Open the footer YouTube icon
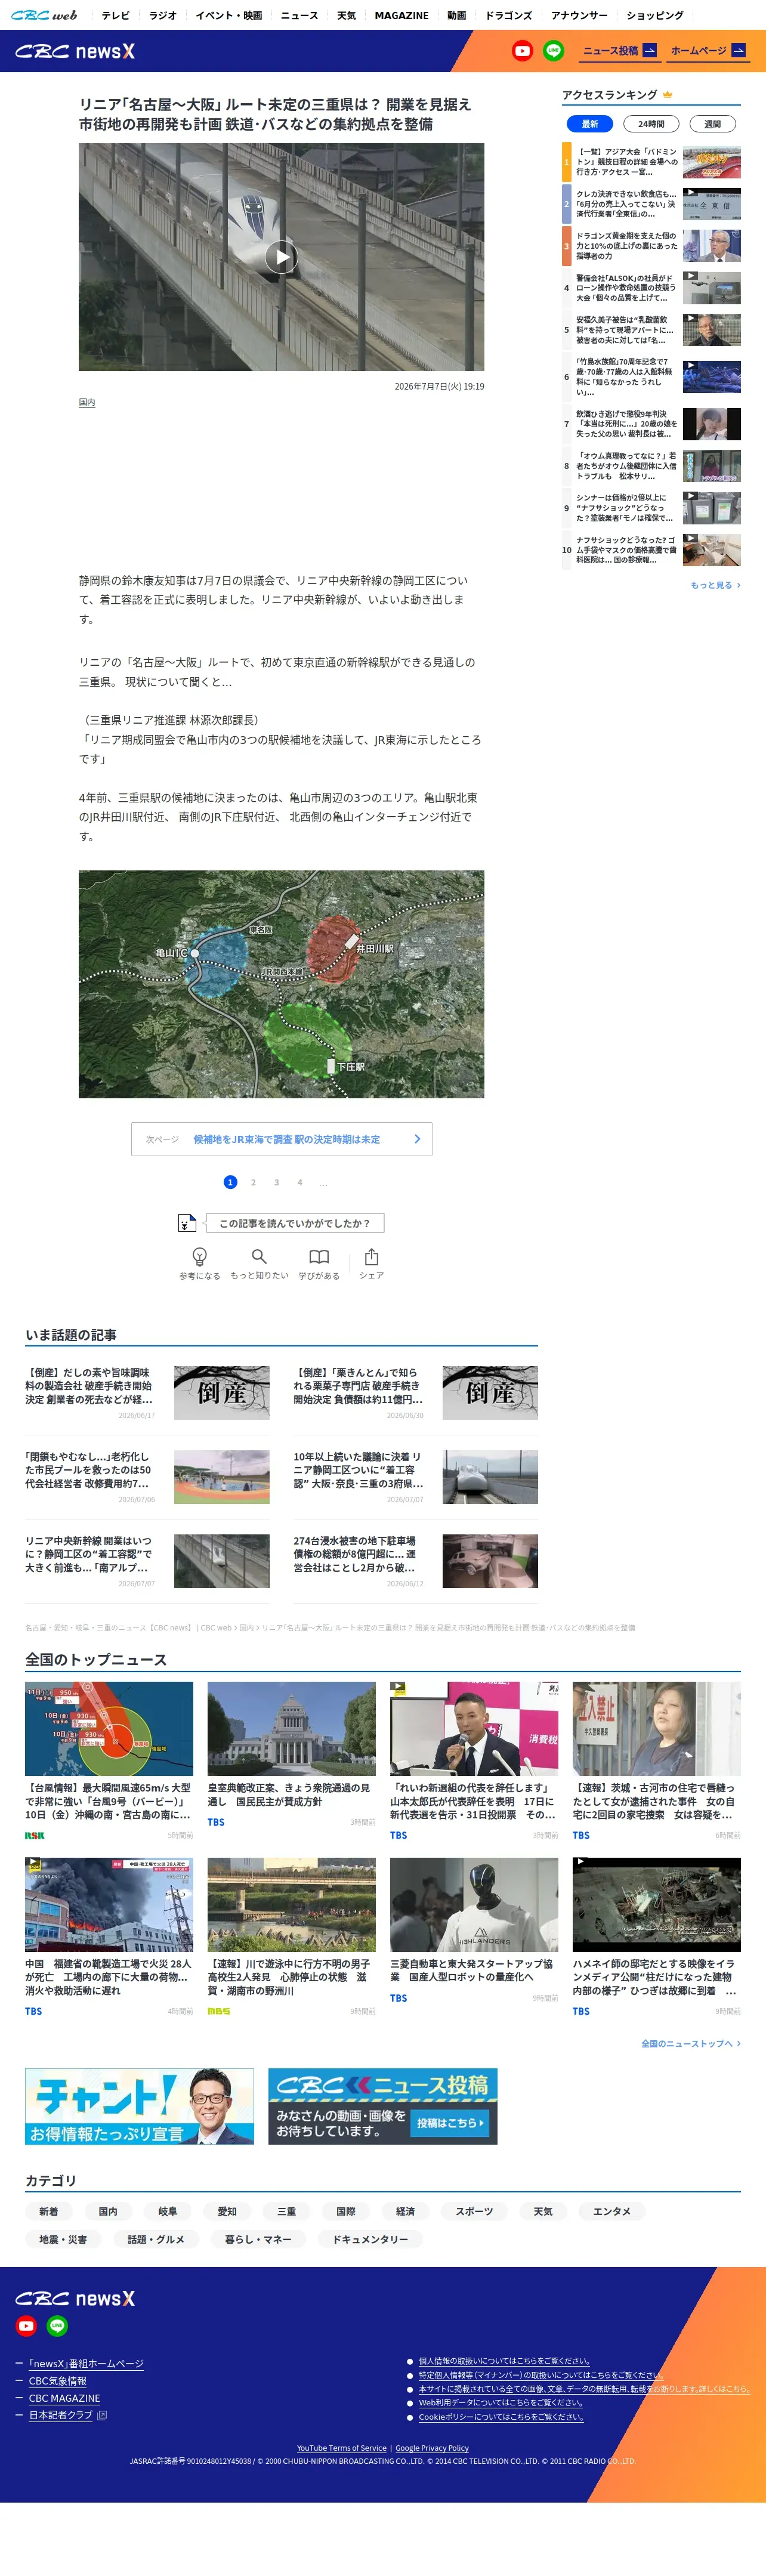 26,2326
